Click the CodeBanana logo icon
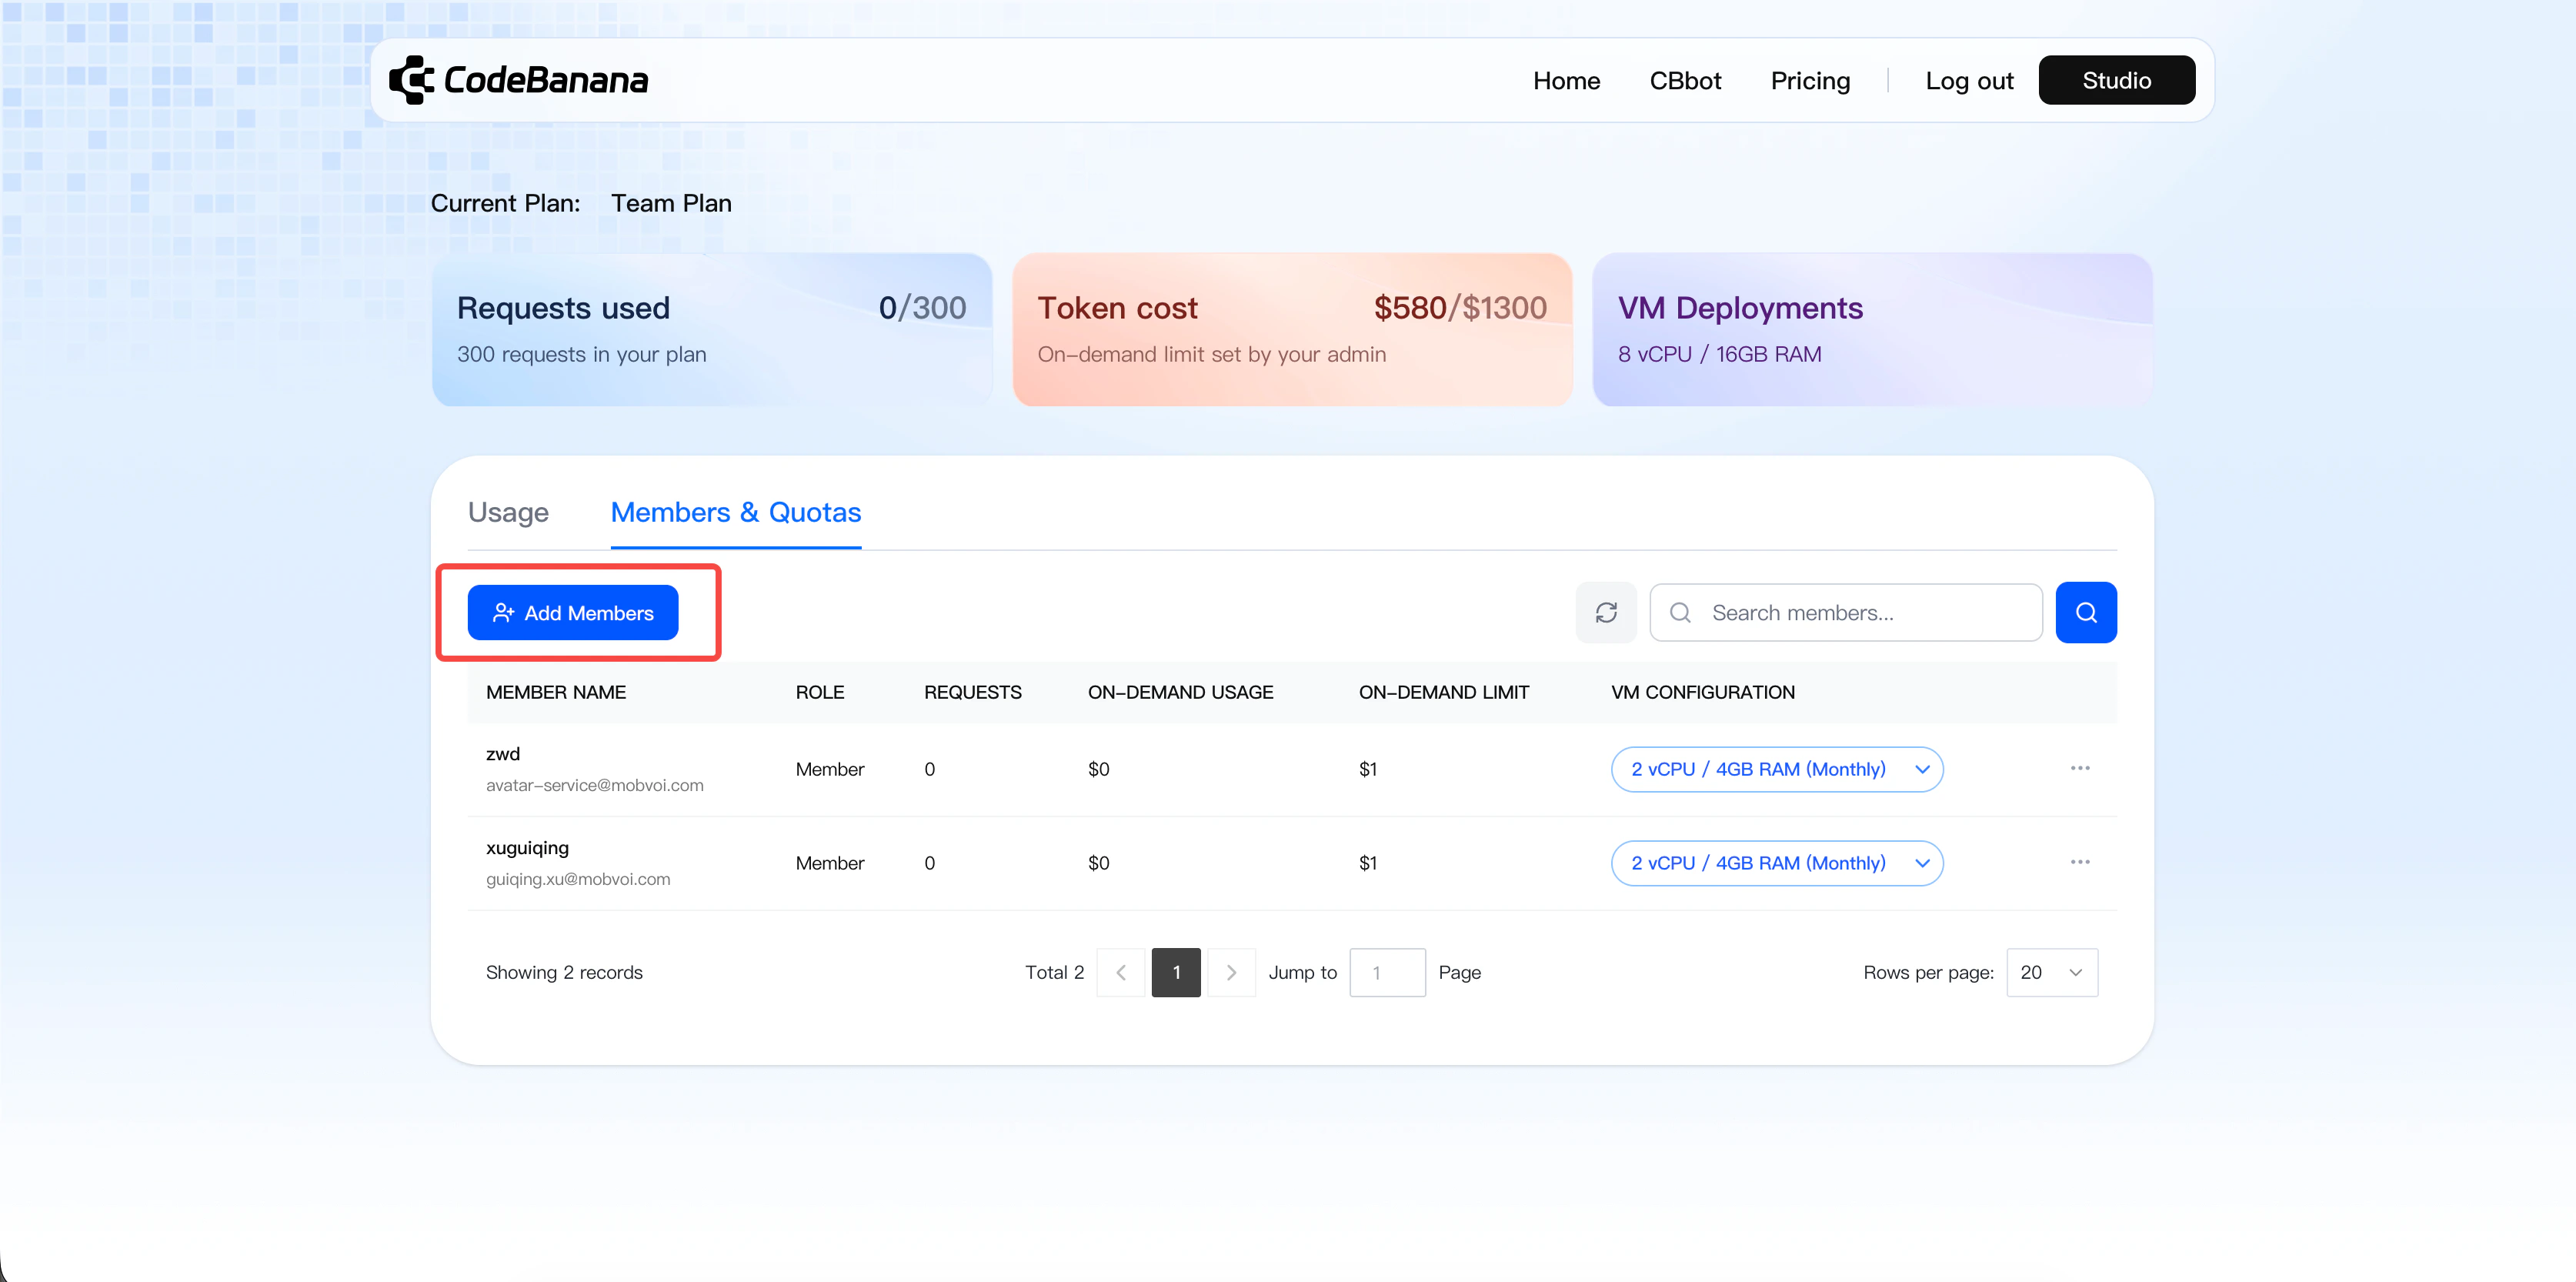2576x1282 pixels. click(411, 80)
